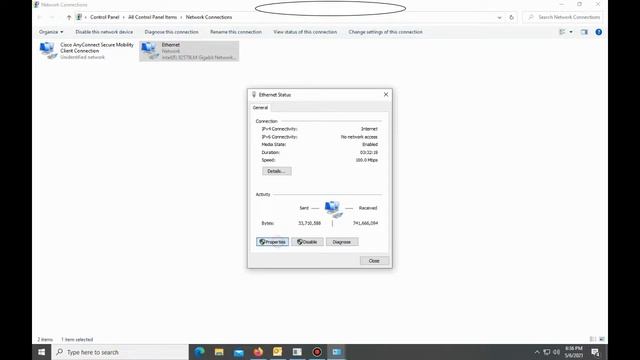Click View status of this connection

pyautogui.click(x=305, y=32)
